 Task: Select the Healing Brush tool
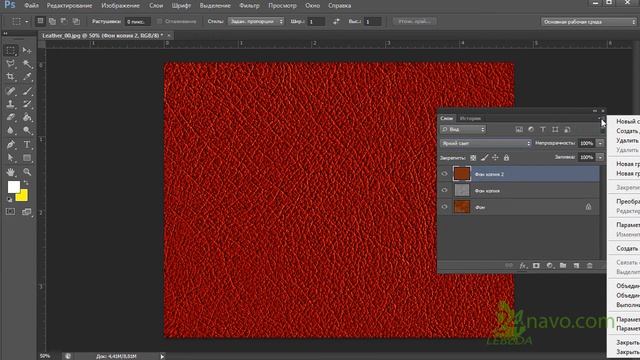11,91
